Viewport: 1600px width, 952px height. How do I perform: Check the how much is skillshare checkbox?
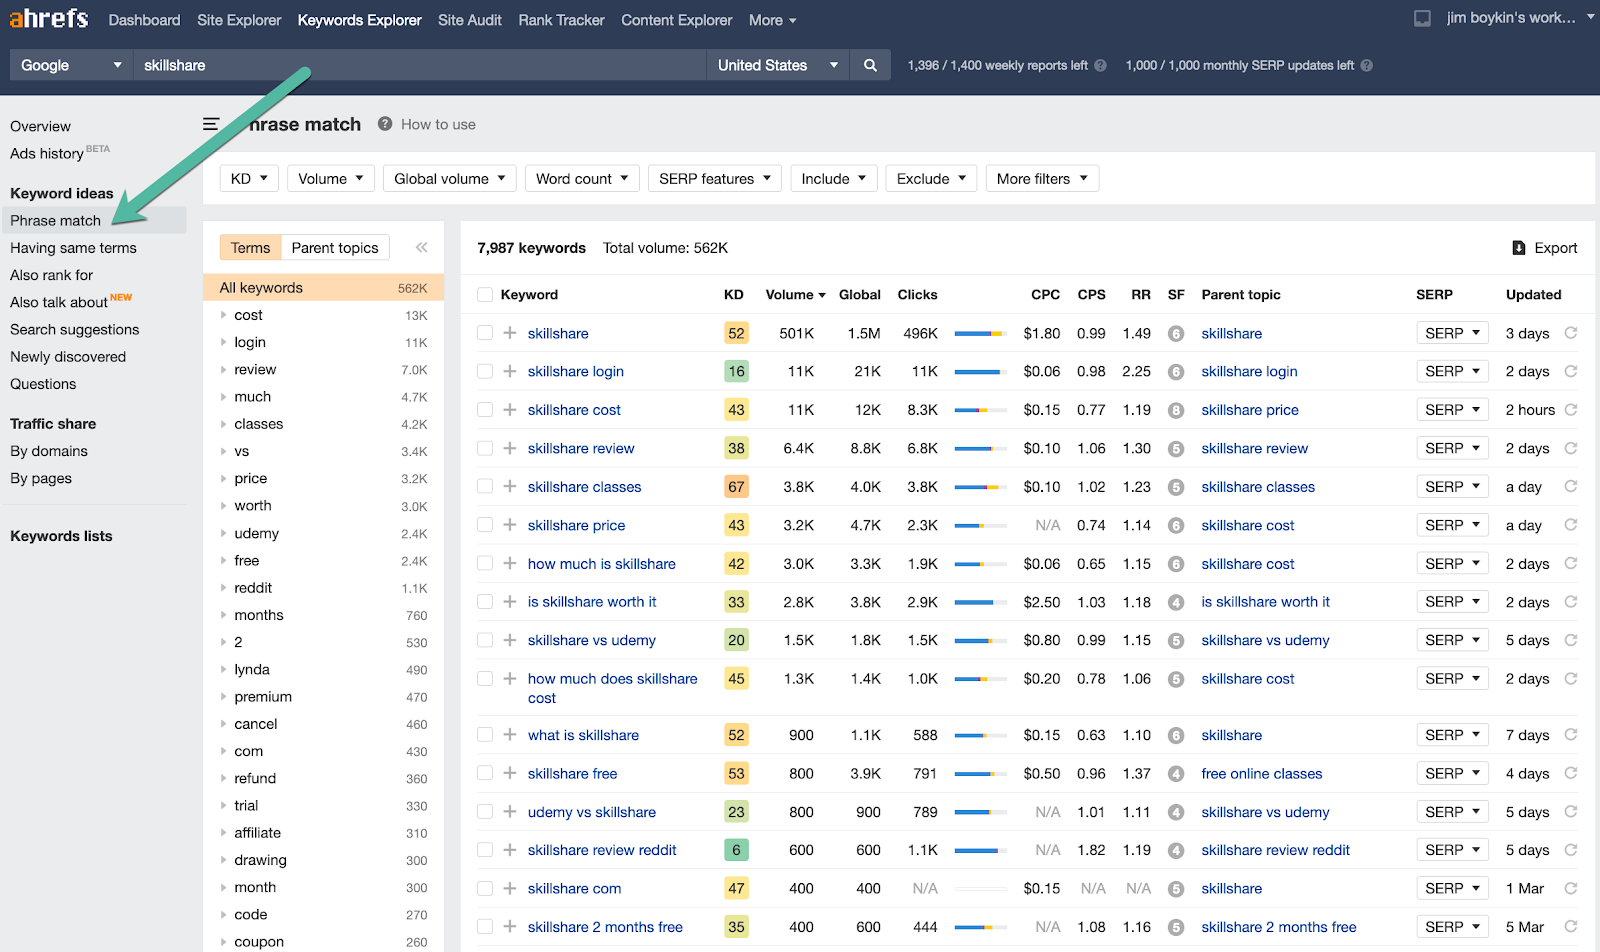[x=485, y=563]
